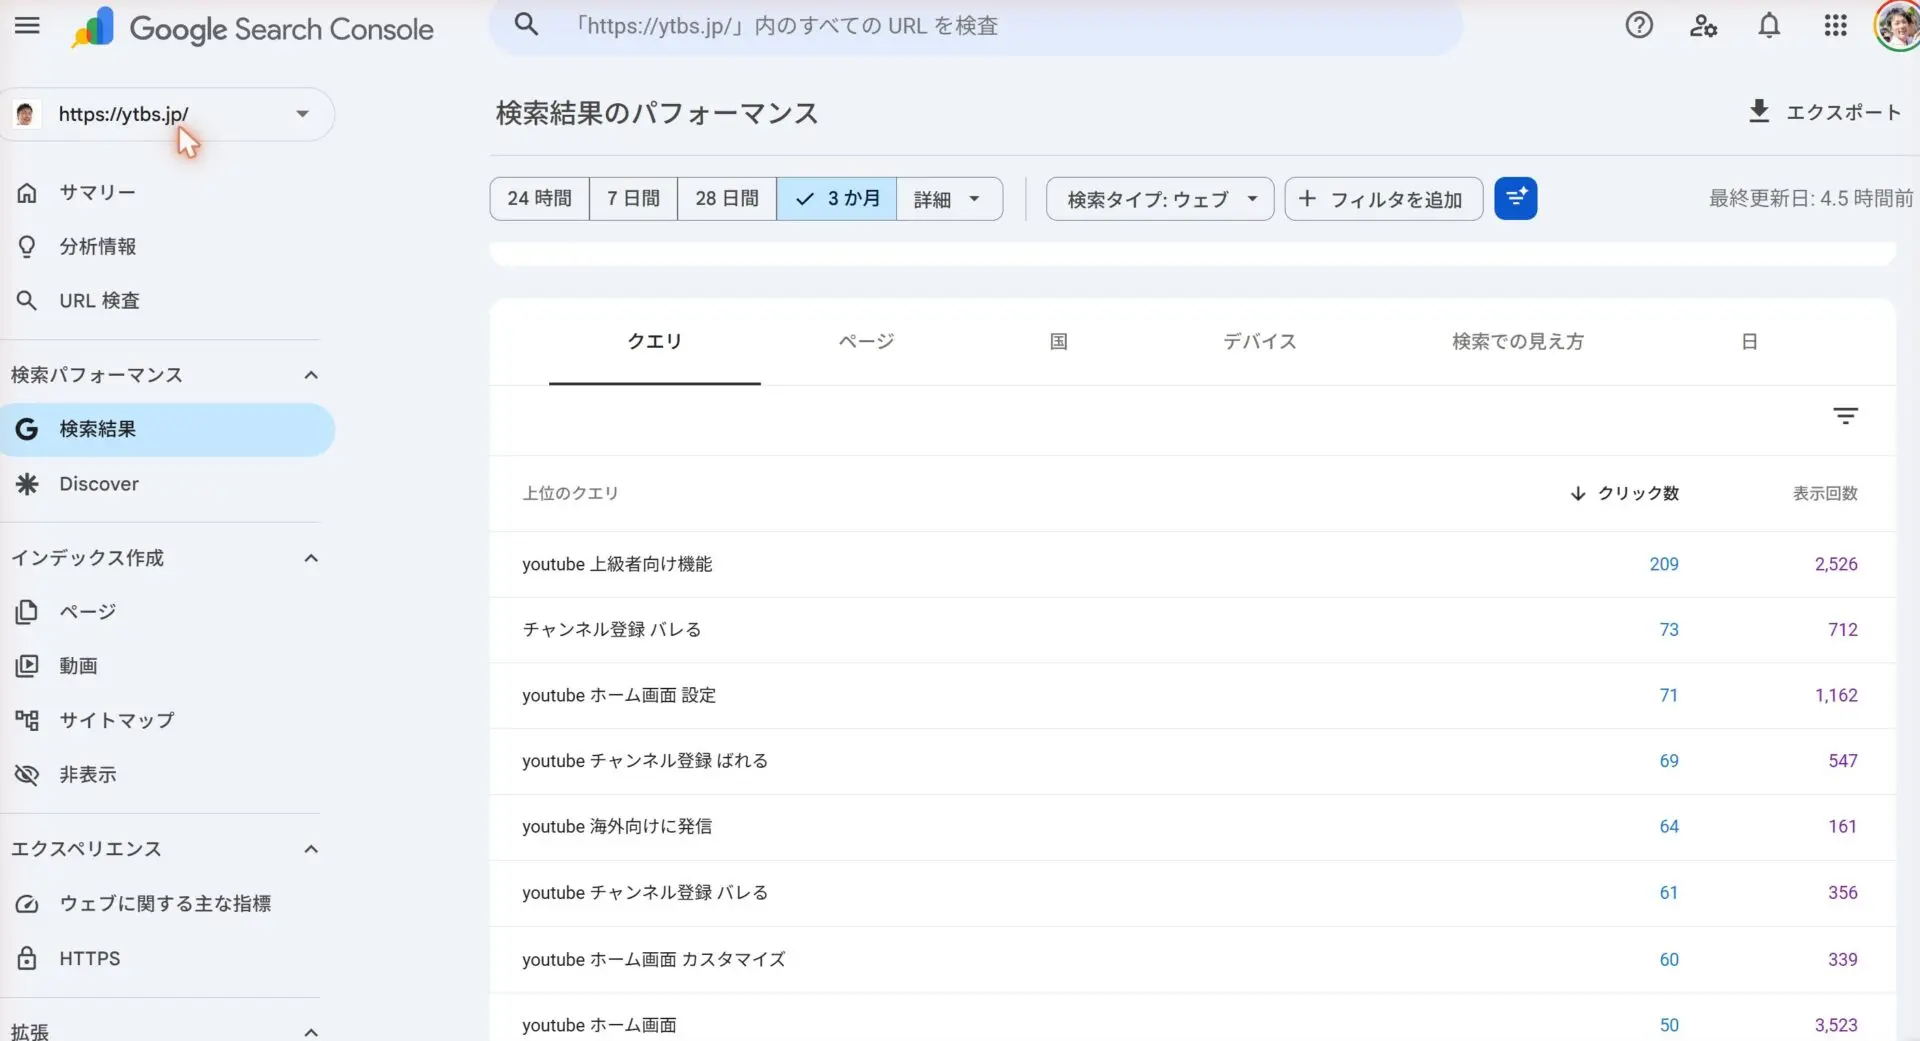Click フィルタを追加 button
Image resolution: width=1920 pixels, height=1041 pixels.
point(1383,198)
